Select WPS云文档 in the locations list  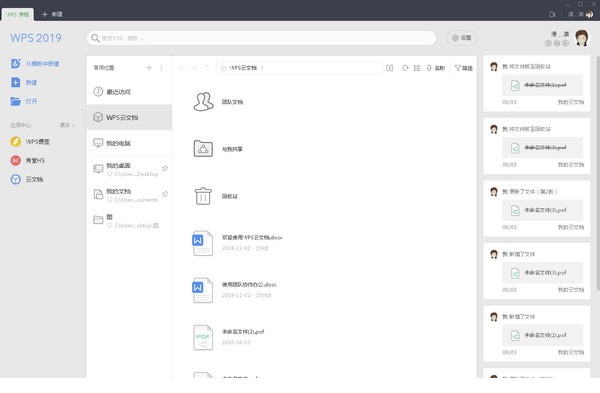pyautogui.click(x=129, y=117)
